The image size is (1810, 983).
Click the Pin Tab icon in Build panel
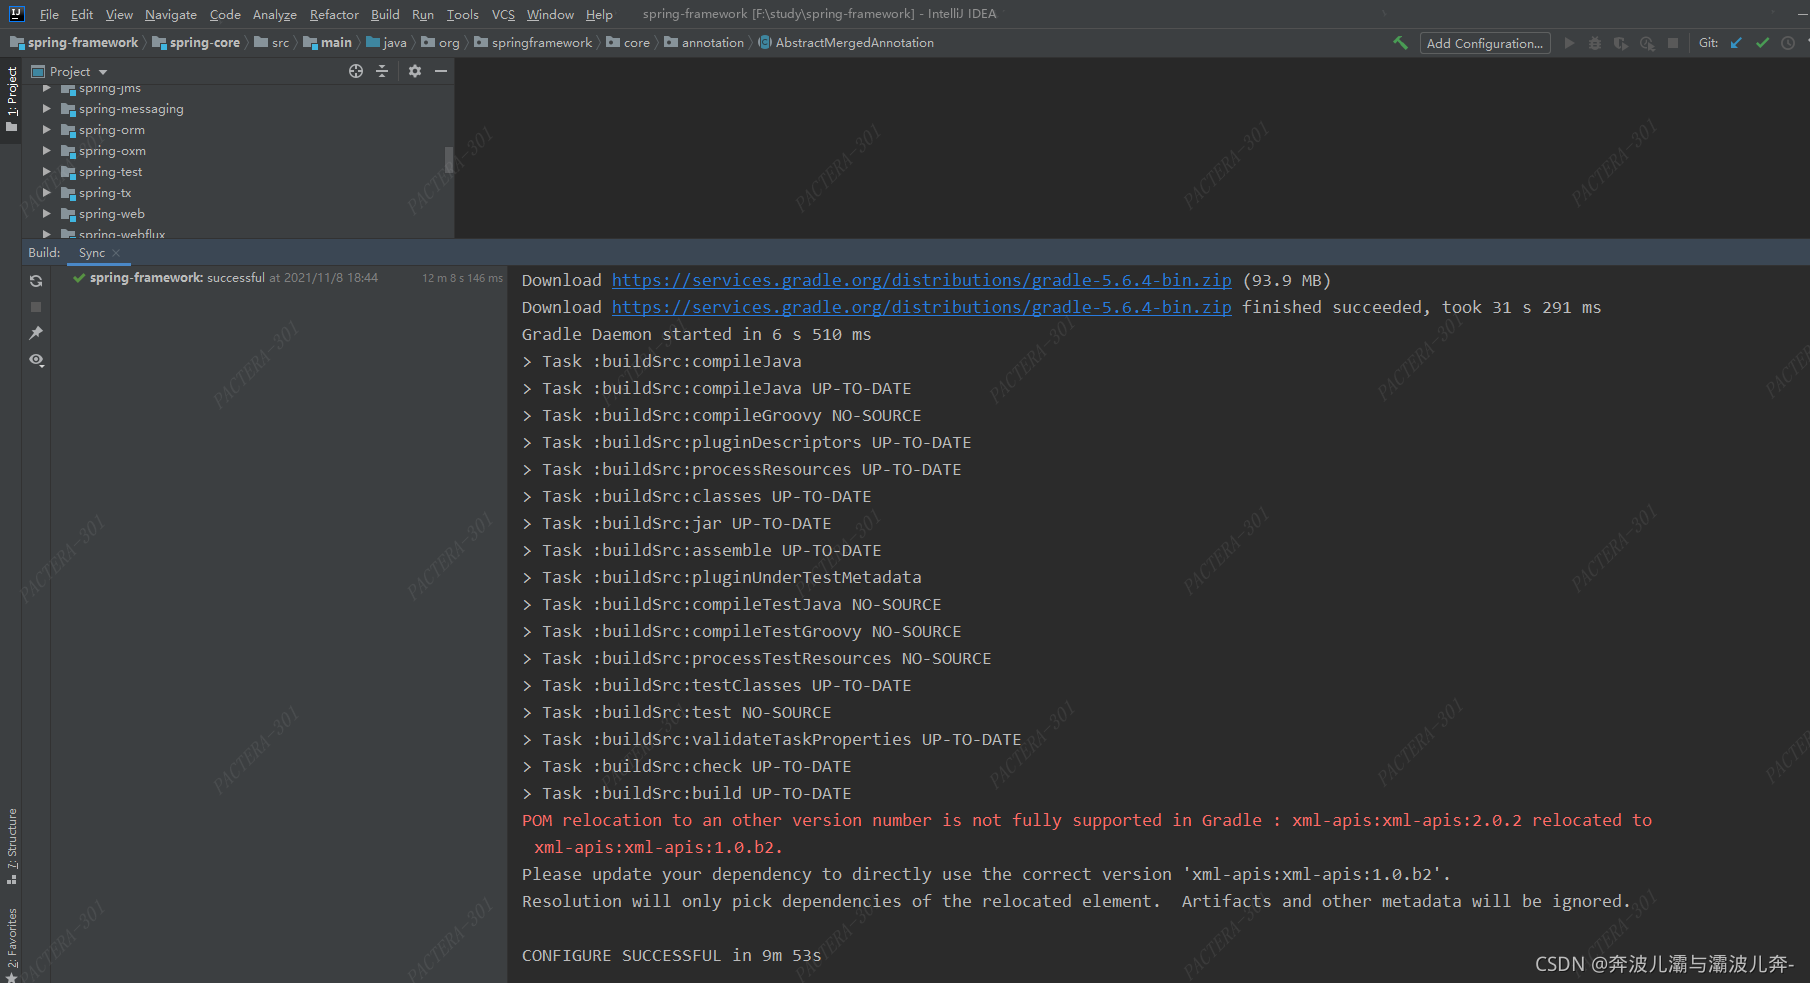(36, 333)
